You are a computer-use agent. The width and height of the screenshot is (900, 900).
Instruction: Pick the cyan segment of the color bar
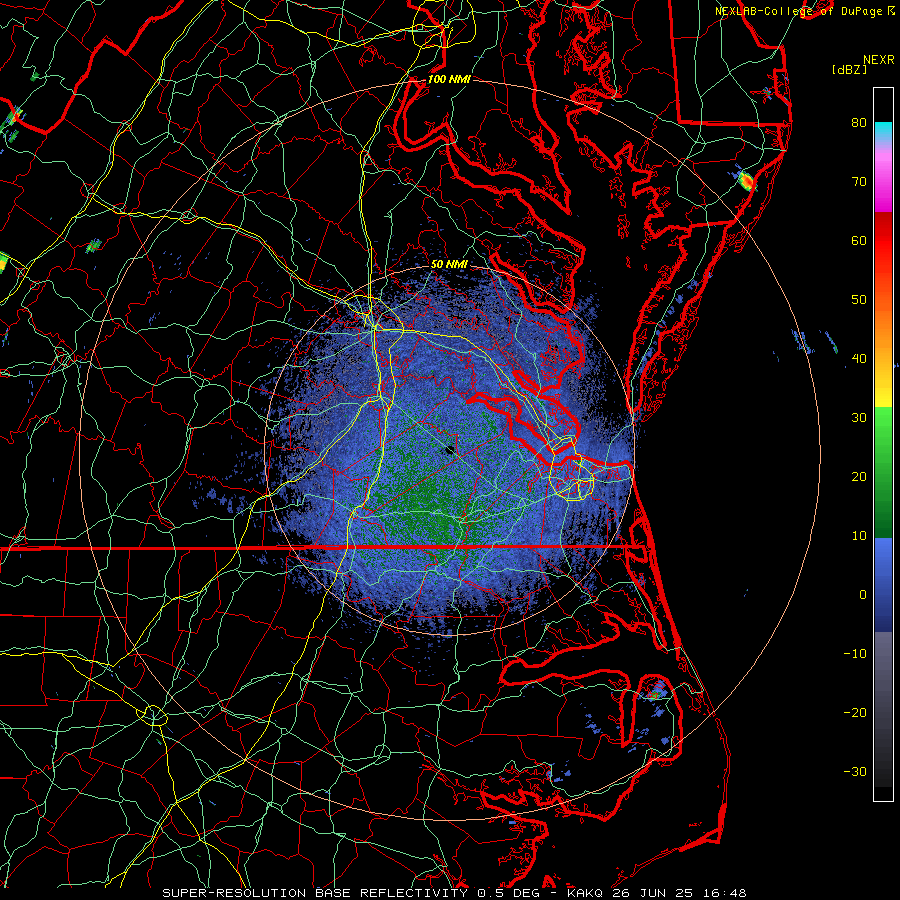(883, 132)
